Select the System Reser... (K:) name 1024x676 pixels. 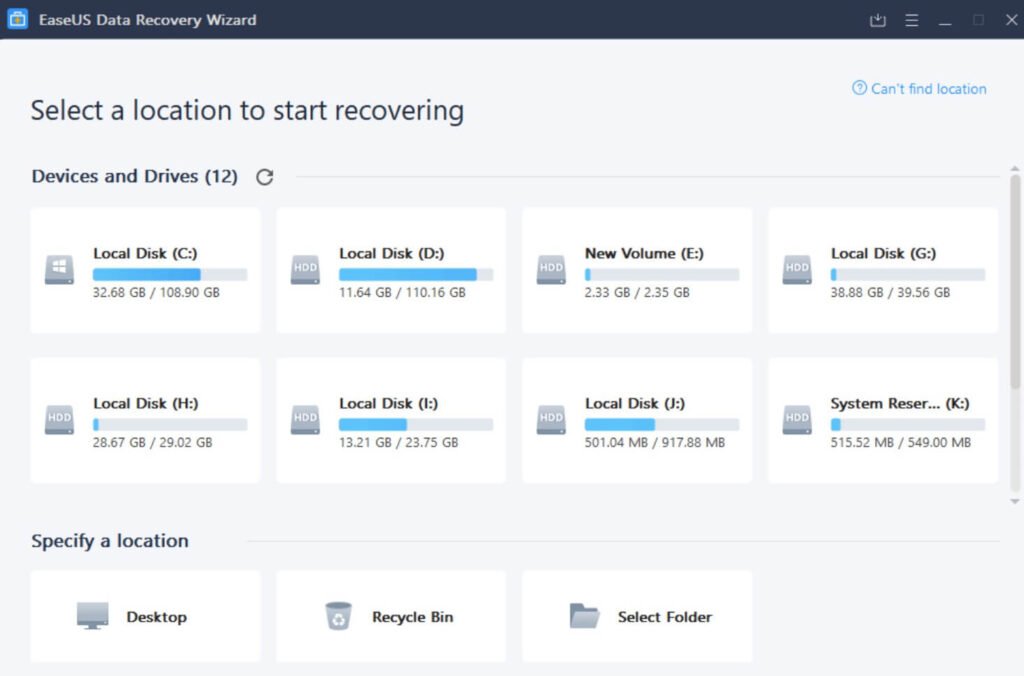[x=900, y=404]
